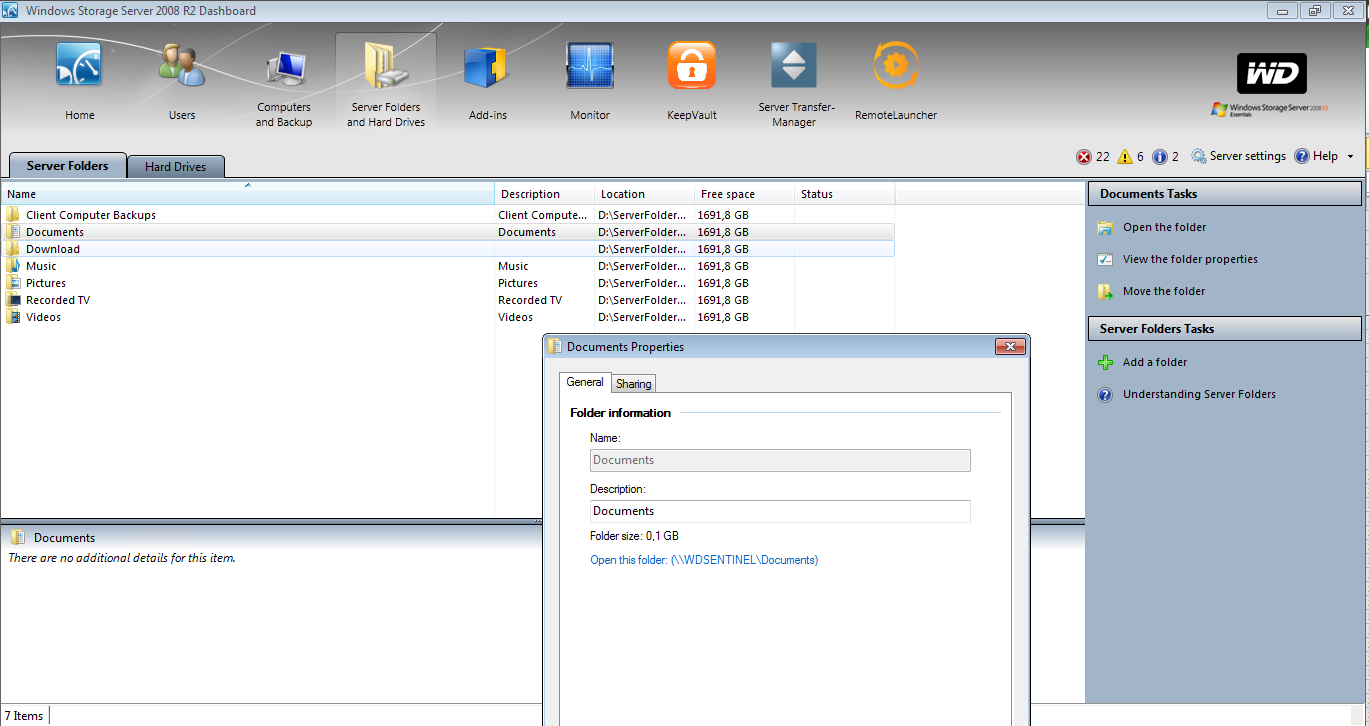The width and height of the screenshot is (1369, 726).
Task: Click the Move the folder icon
Action: click(x=1105, y=292)
